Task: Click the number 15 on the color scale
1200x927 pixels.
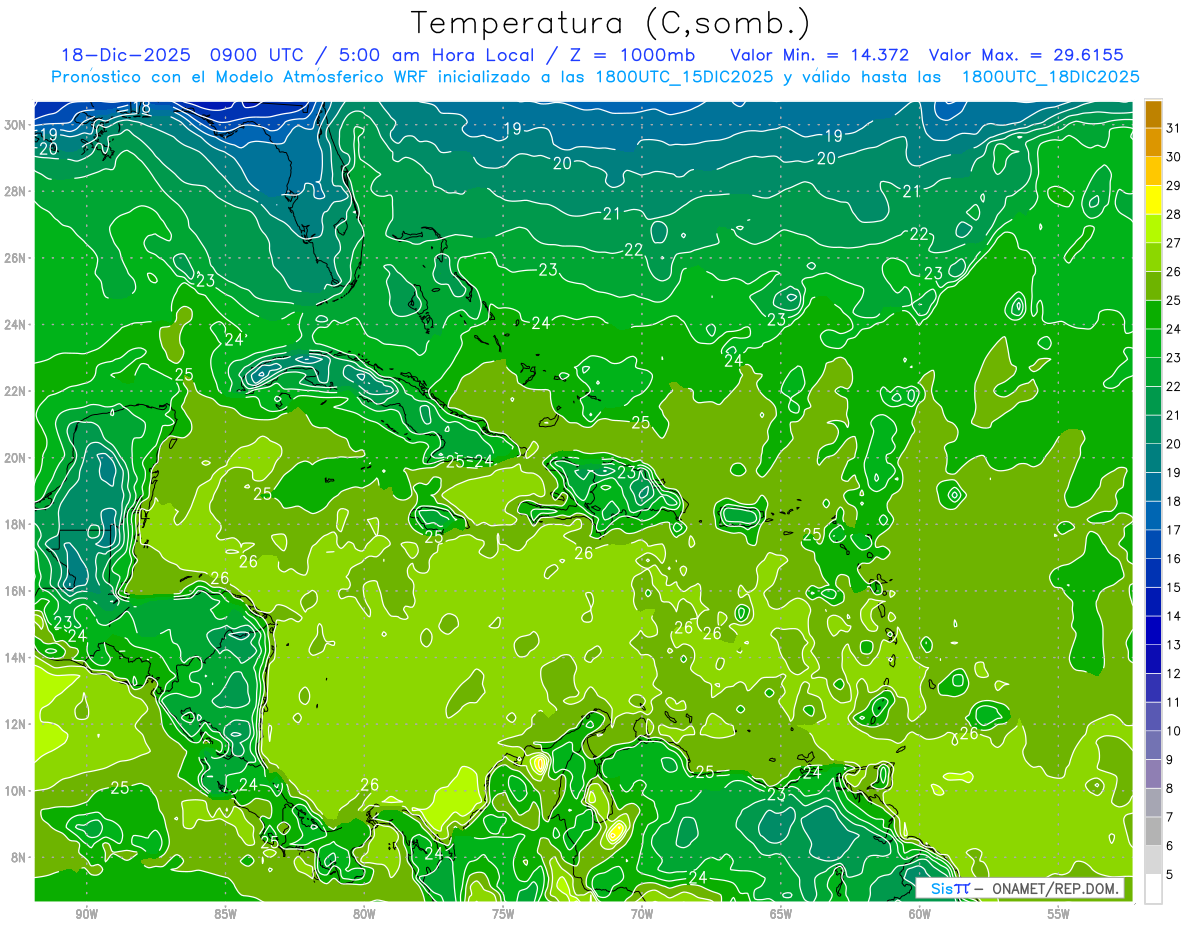Action: (x=1174, y=588)
